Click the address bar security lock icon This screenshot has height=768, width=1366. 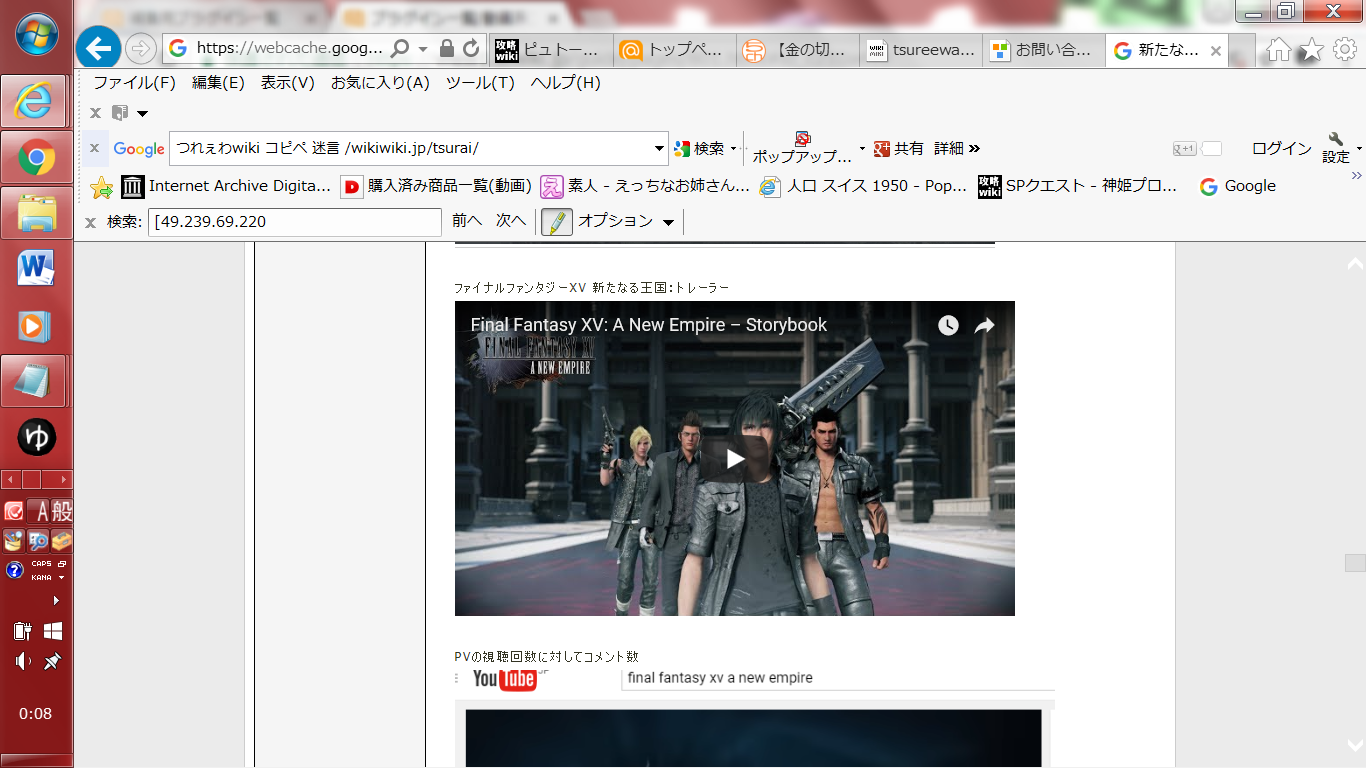(447, 48)
